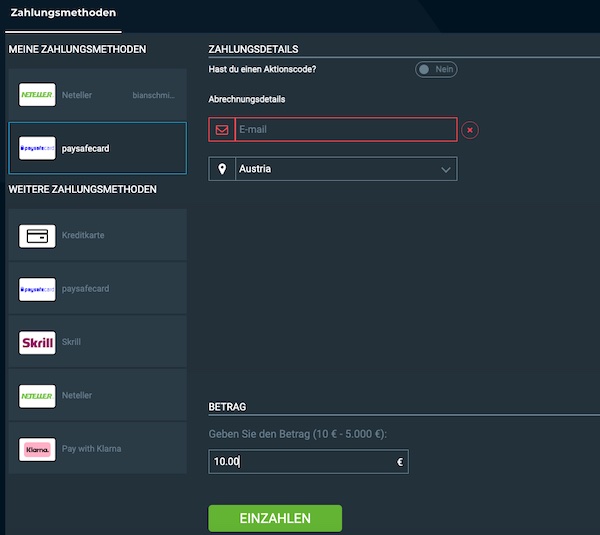Select Neteller under Weitere Zahlungsmethoden
This screenshot has width=600, height=535.
click(98, 395)
